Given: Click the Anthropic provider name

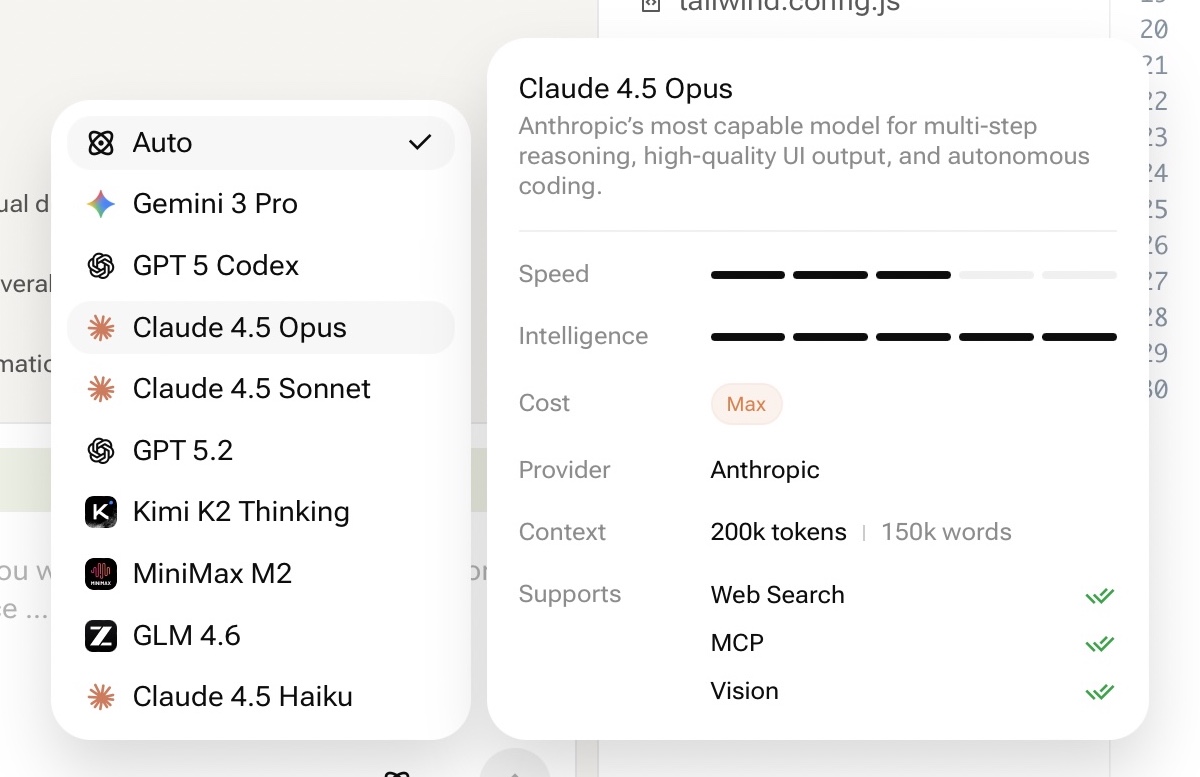Looking at the screenshot, I should coord(765,470).
